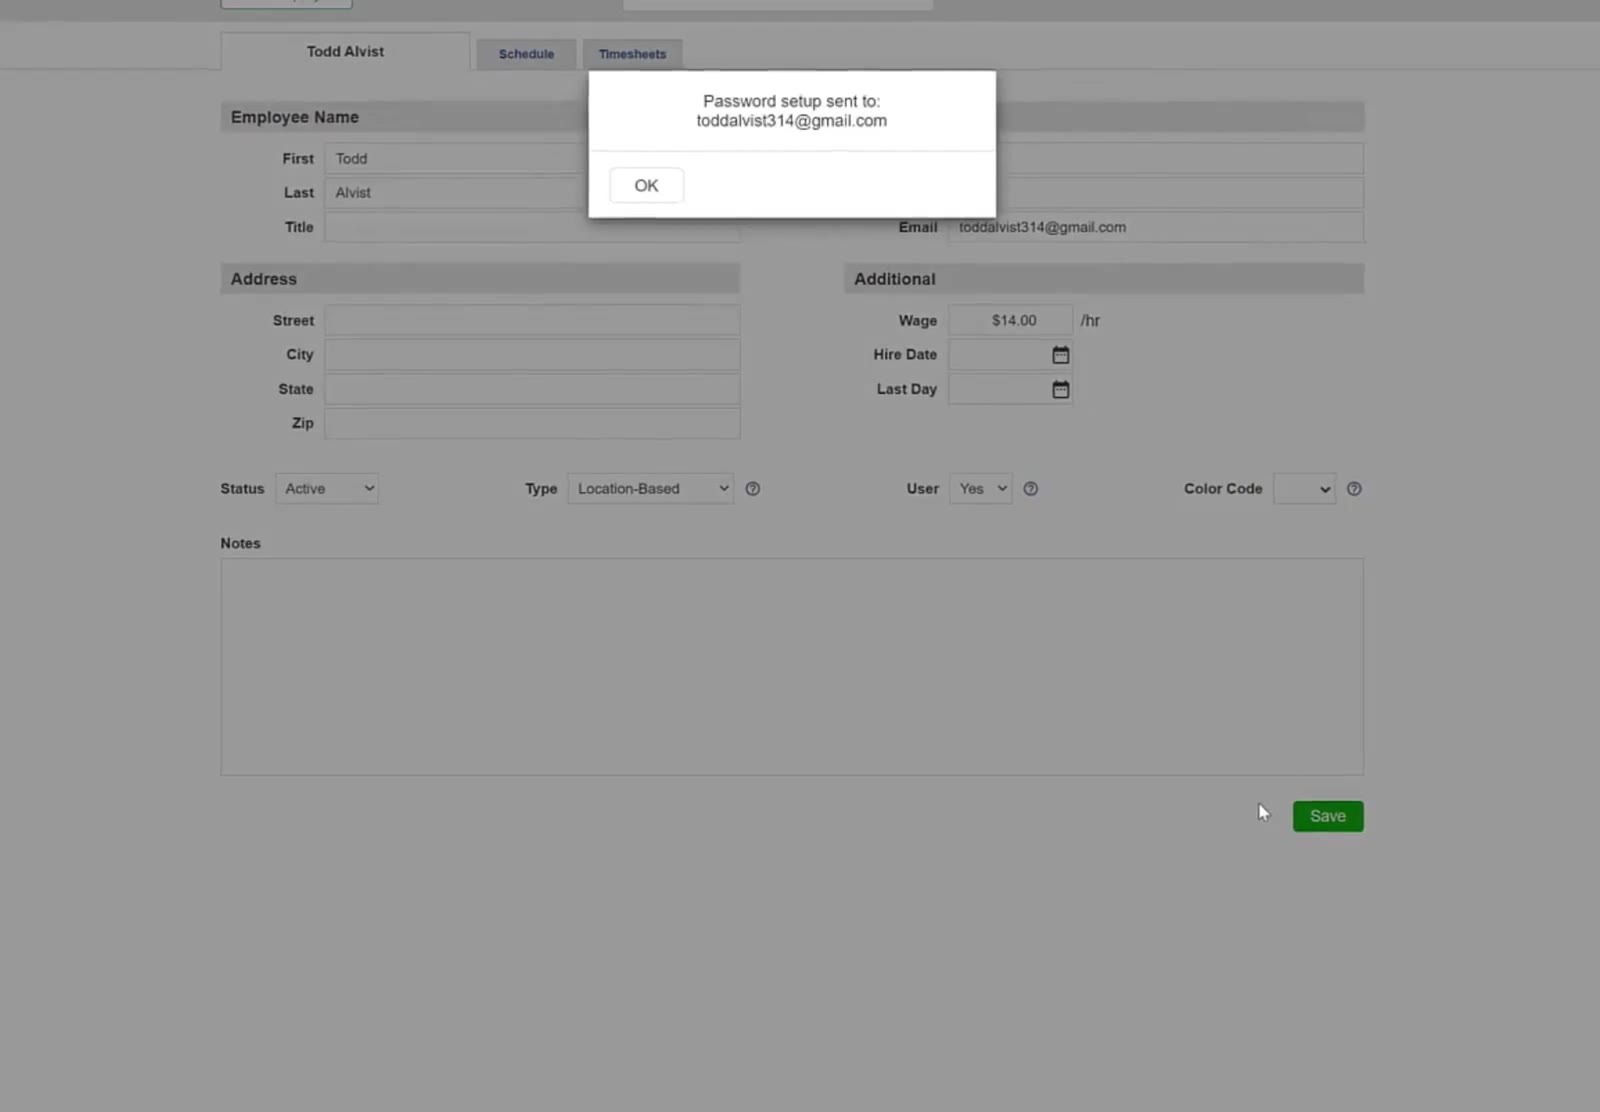Open the Color Code dropdown
The height and width of the screenshot is (1112, 1600).
coord(1304,489)
